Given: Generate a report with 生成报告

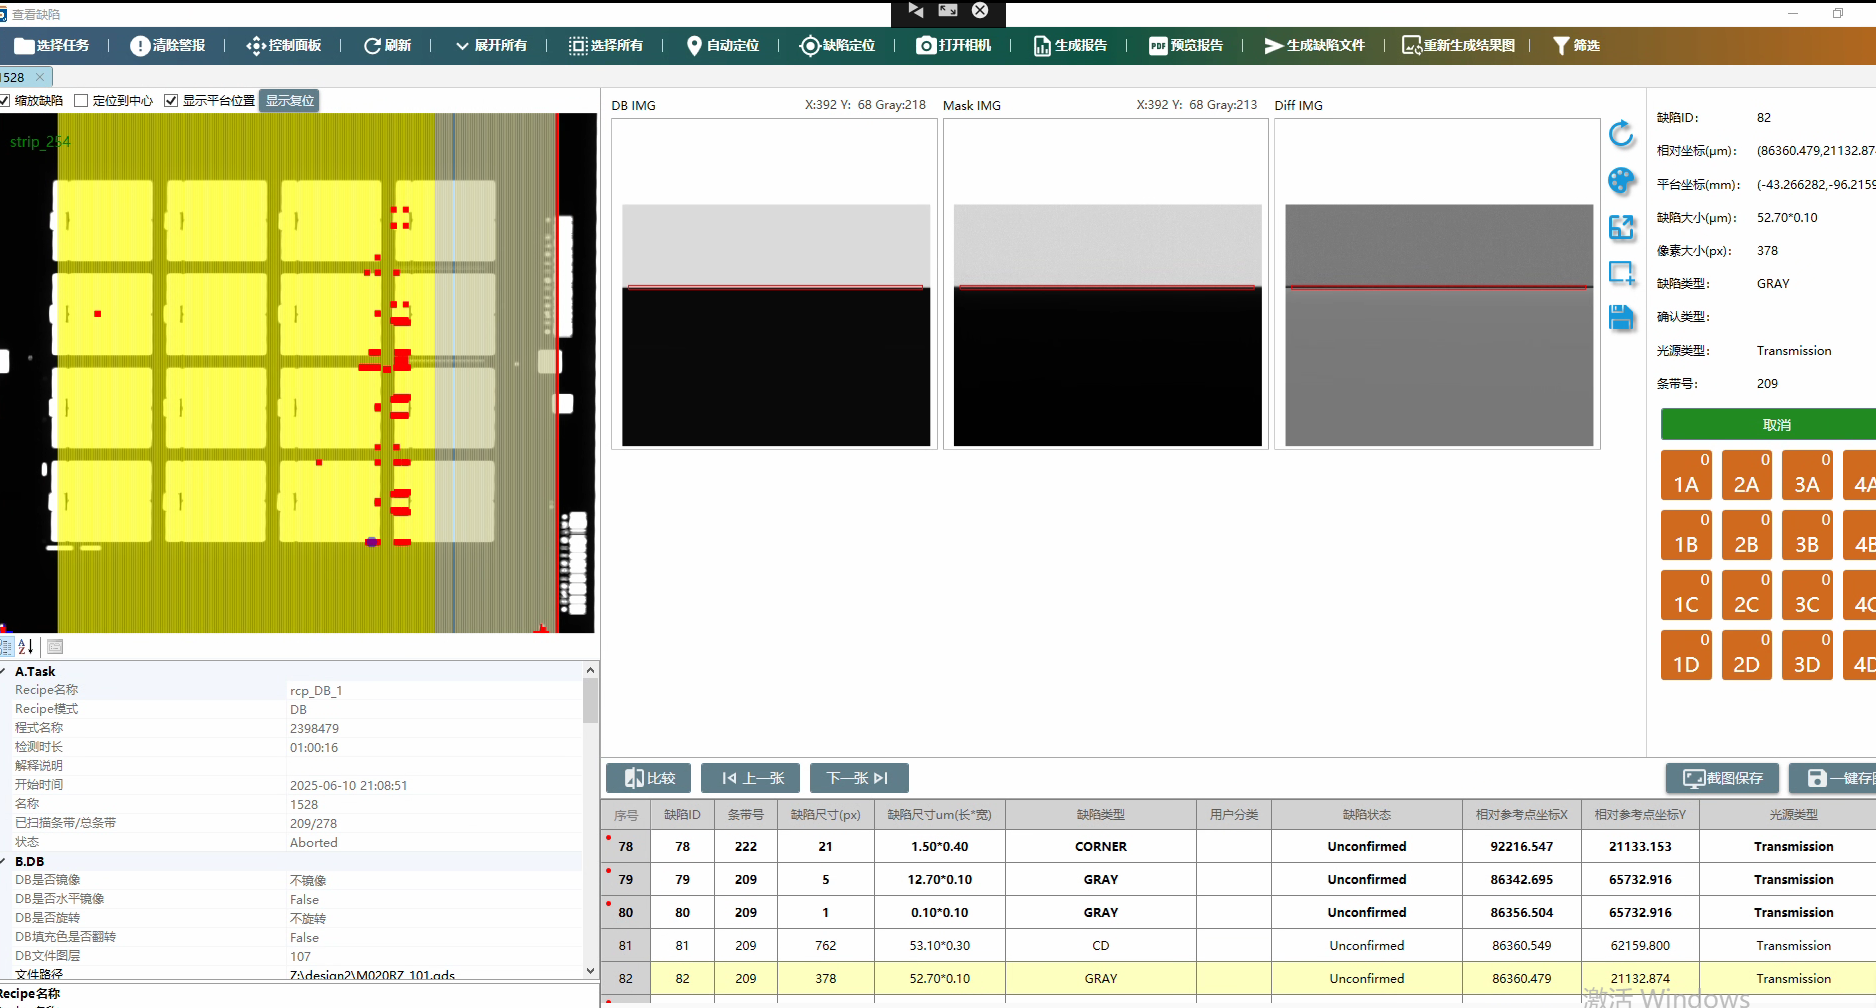Looking at the screenshot, I should 1070,46.
